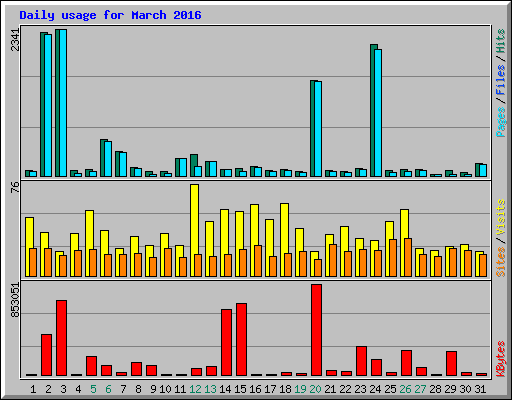Select day 8 on the x-axis
Image resolution: width=512 pixels, height=400 pixels.
[x=138, y=389]
